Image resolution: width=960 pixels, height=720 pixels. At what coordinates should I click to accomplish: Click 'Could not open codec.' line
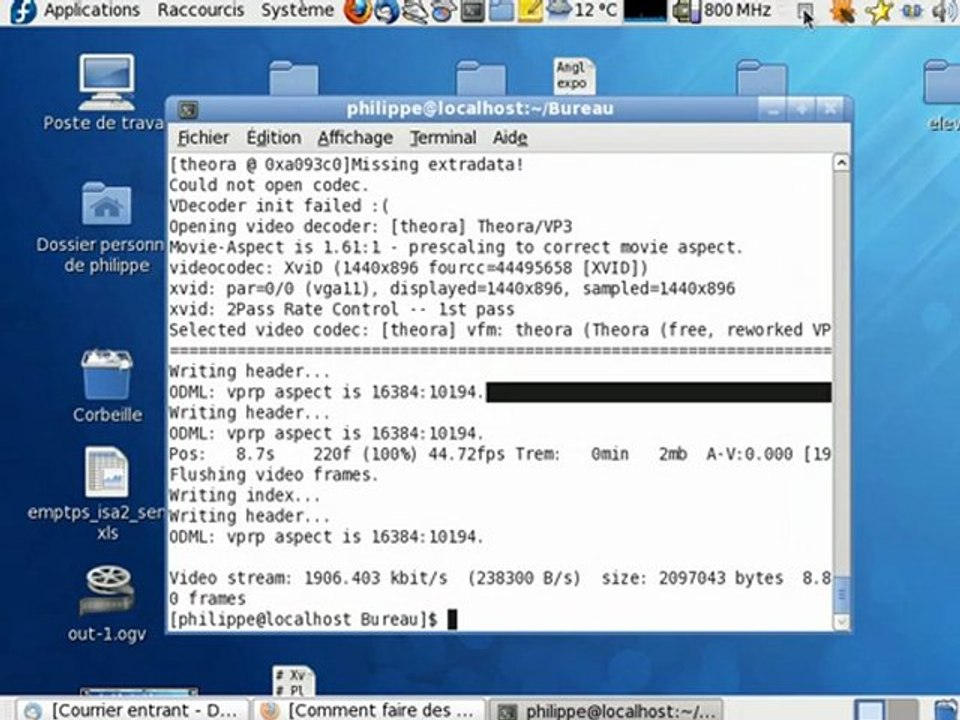pyautogui.click(x=269, y=185)
